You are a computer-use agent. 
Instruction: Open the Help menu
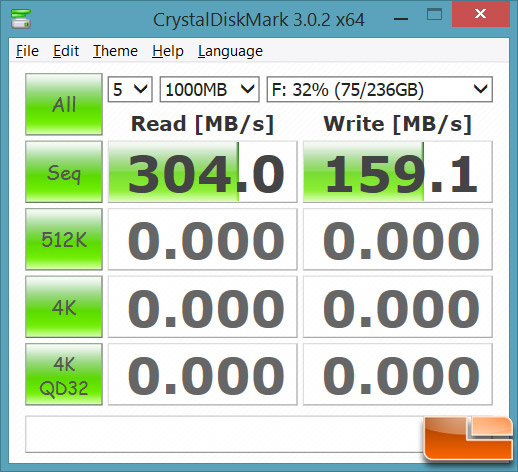click(x=168, y=51)
